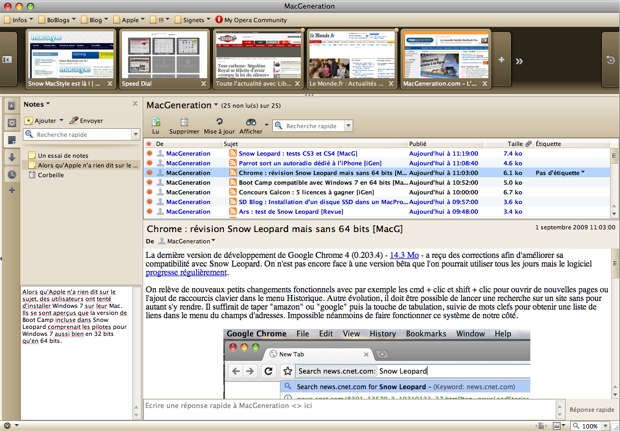Open the Blog bookmarks folder
Viewport: 620px width, 431px height.
point(95,20)
